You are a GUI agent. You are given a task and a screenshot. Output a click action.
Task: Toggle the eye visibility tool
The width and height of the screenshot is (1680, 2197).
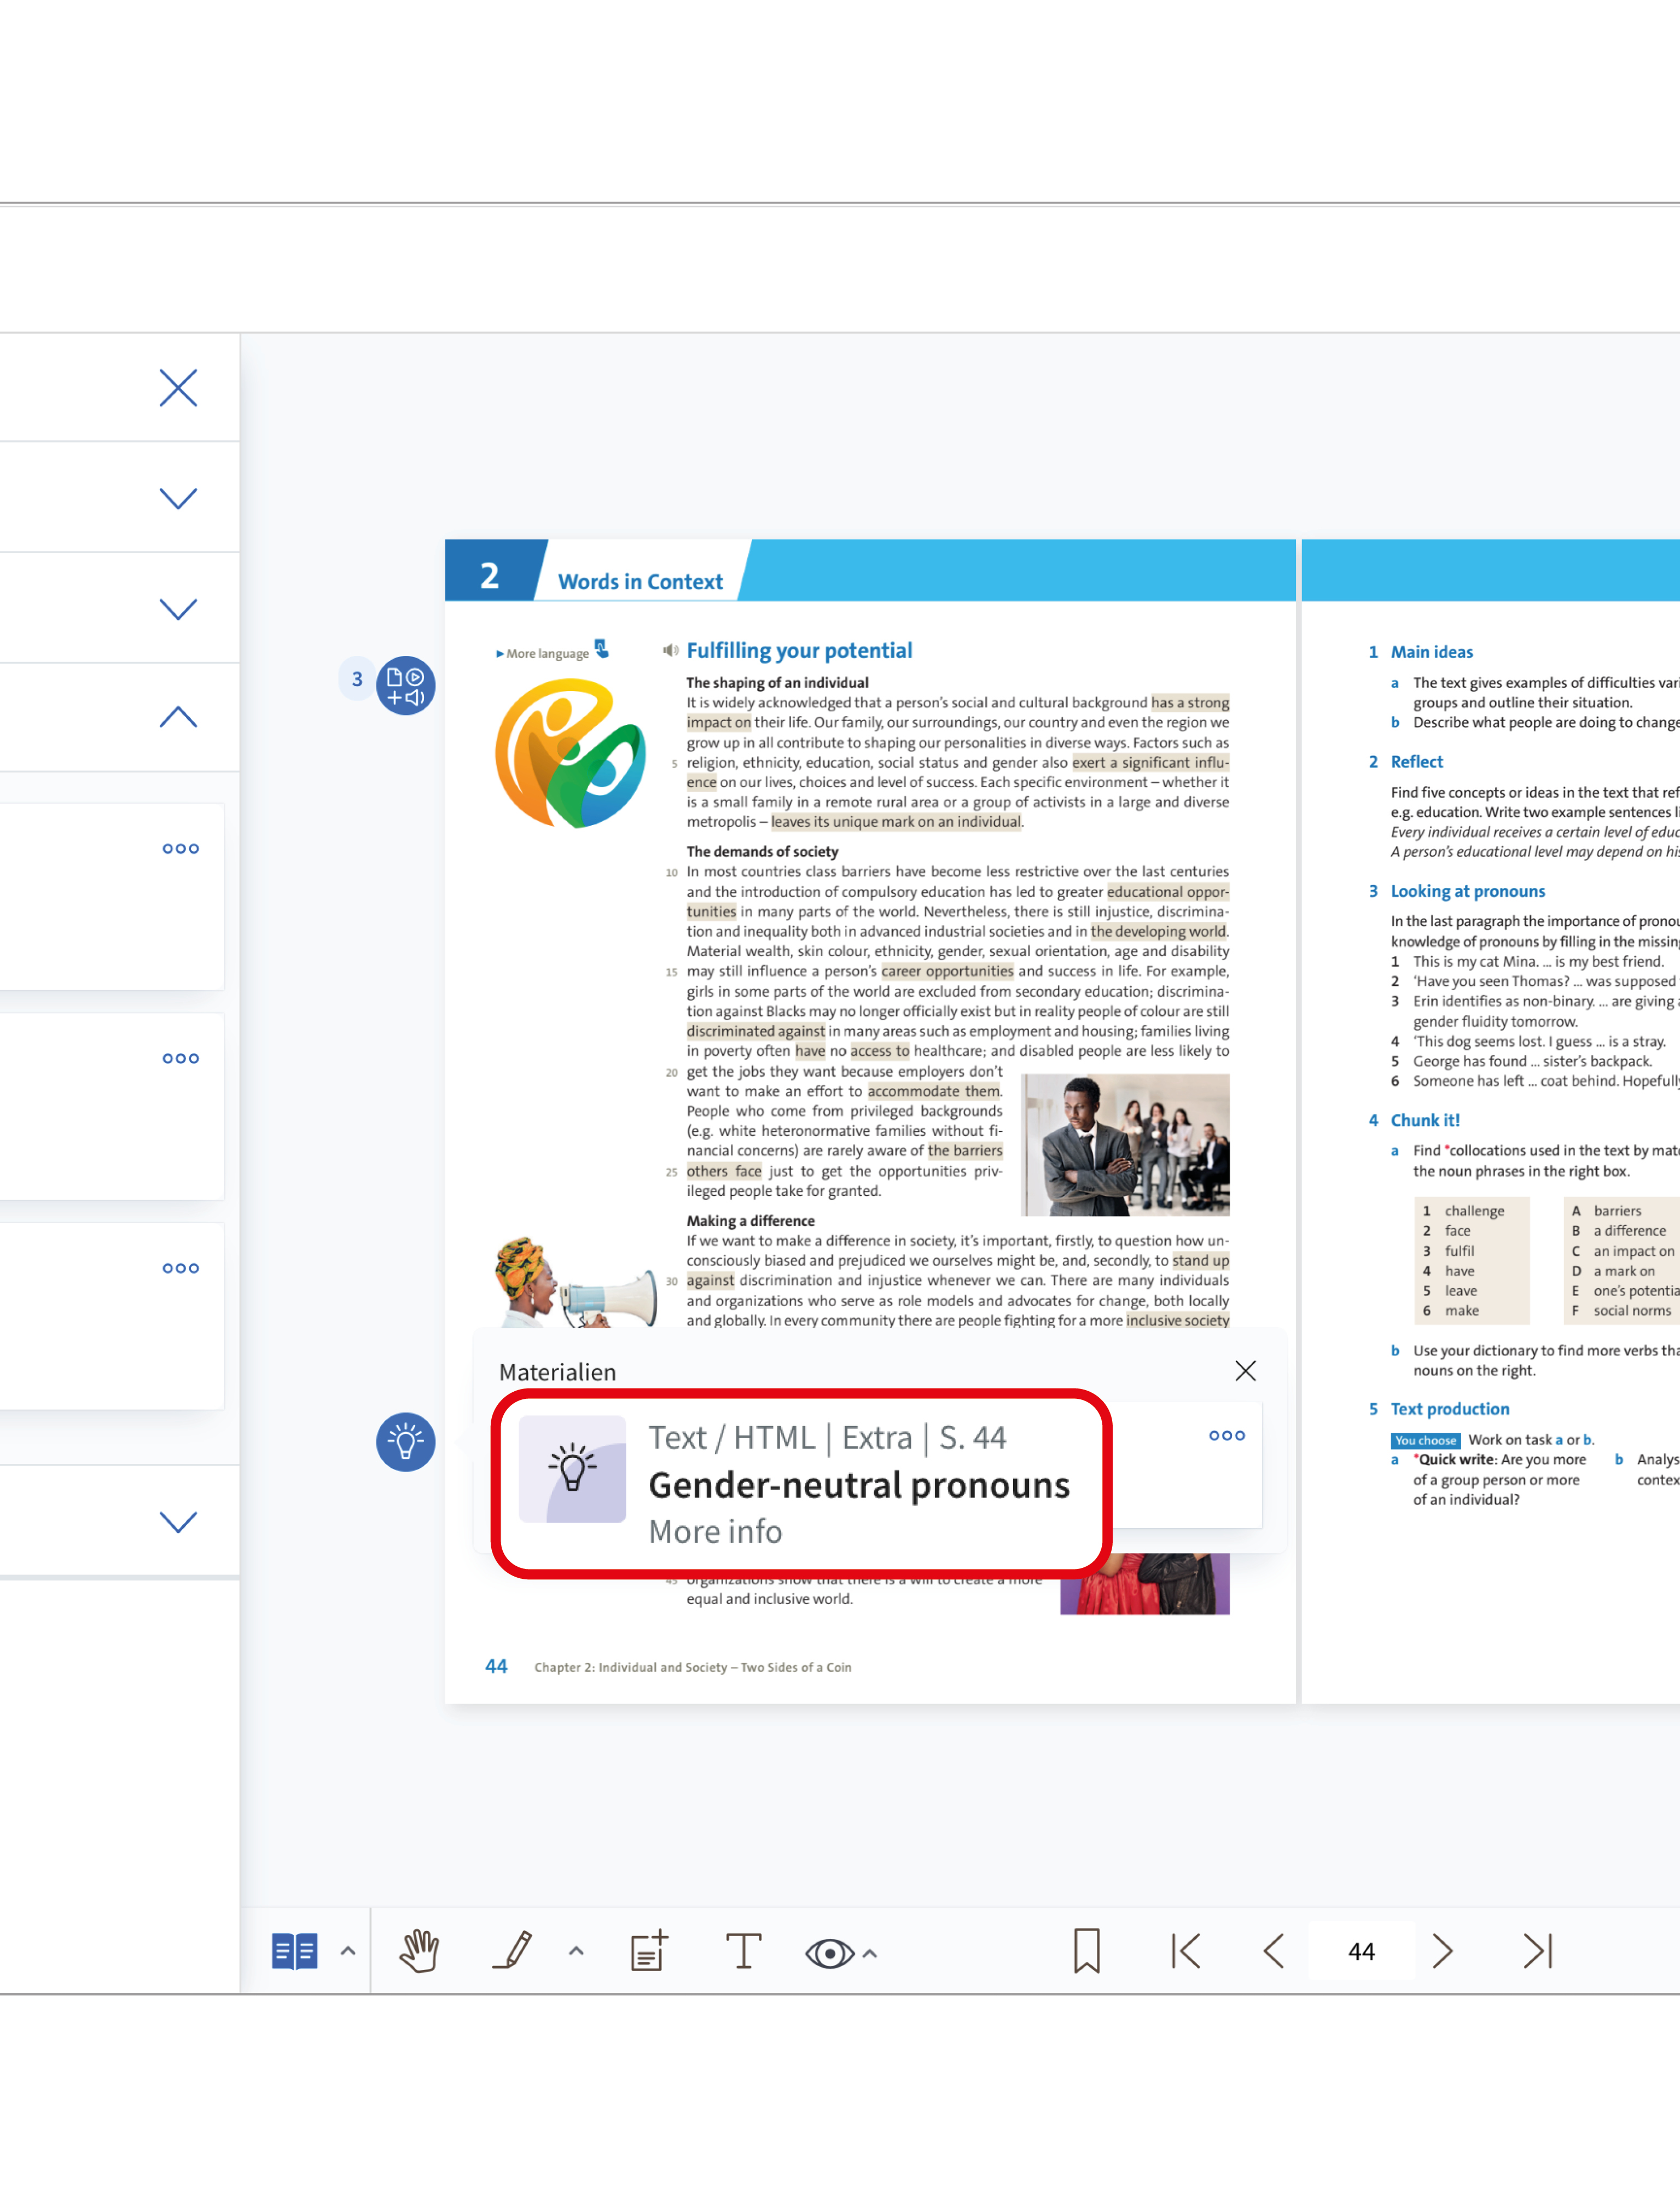click(829, 1952)
